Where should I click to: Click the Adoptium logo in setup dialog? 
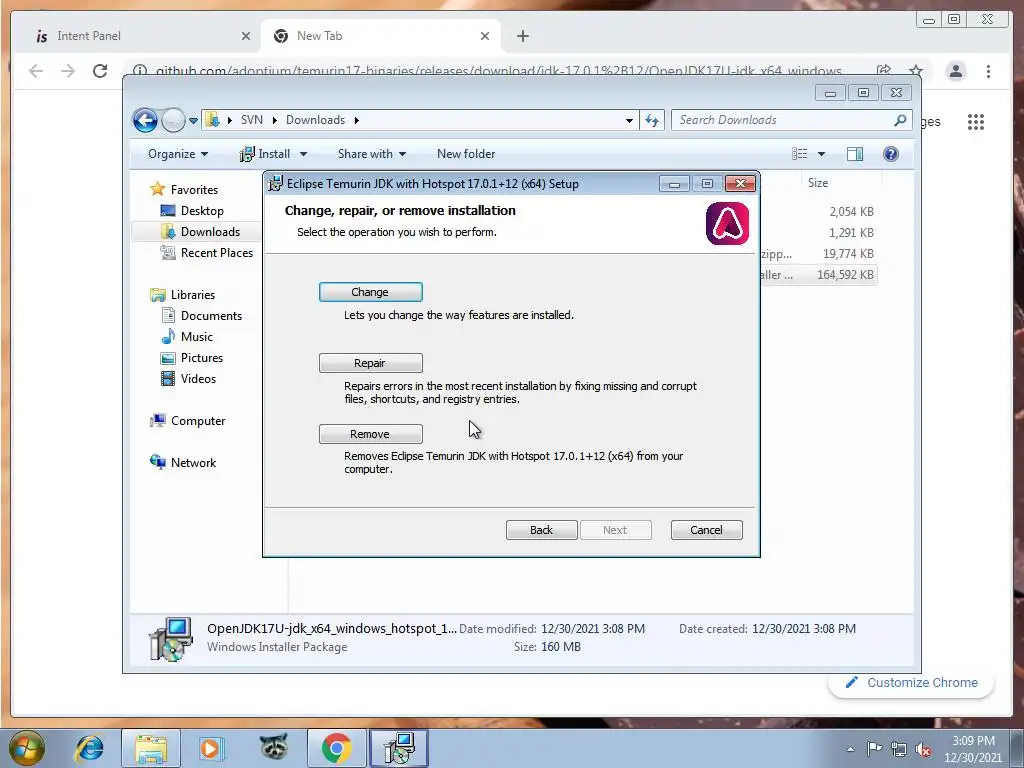728,224
